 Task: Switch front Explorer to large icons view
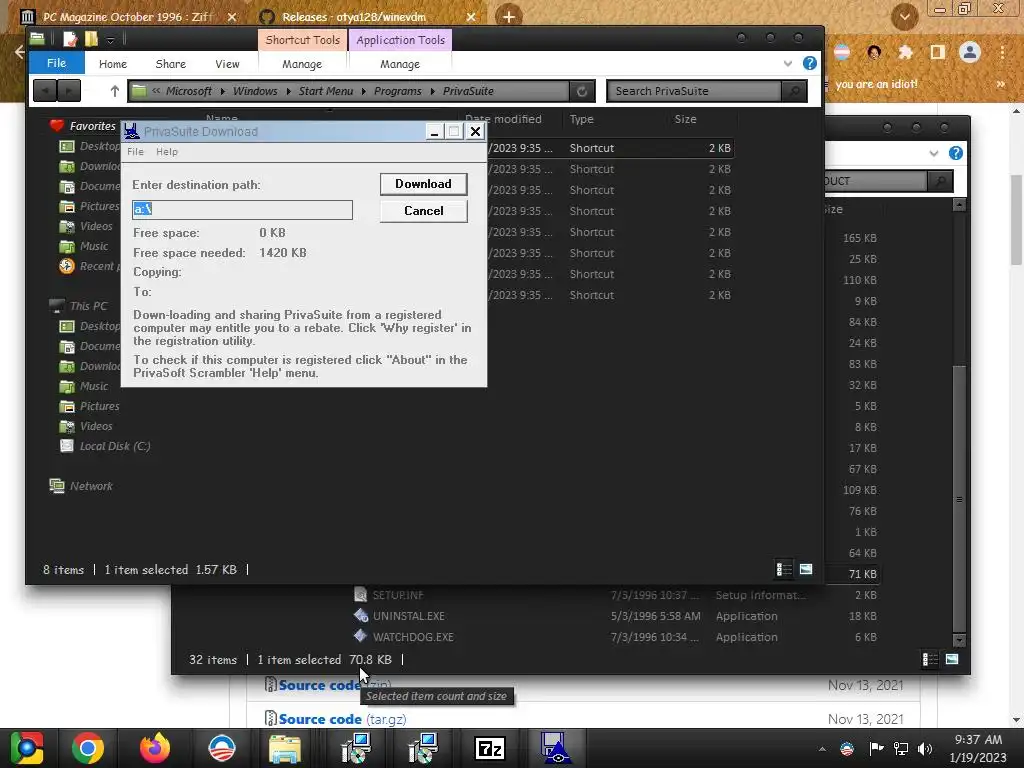(x=806, y=569)
